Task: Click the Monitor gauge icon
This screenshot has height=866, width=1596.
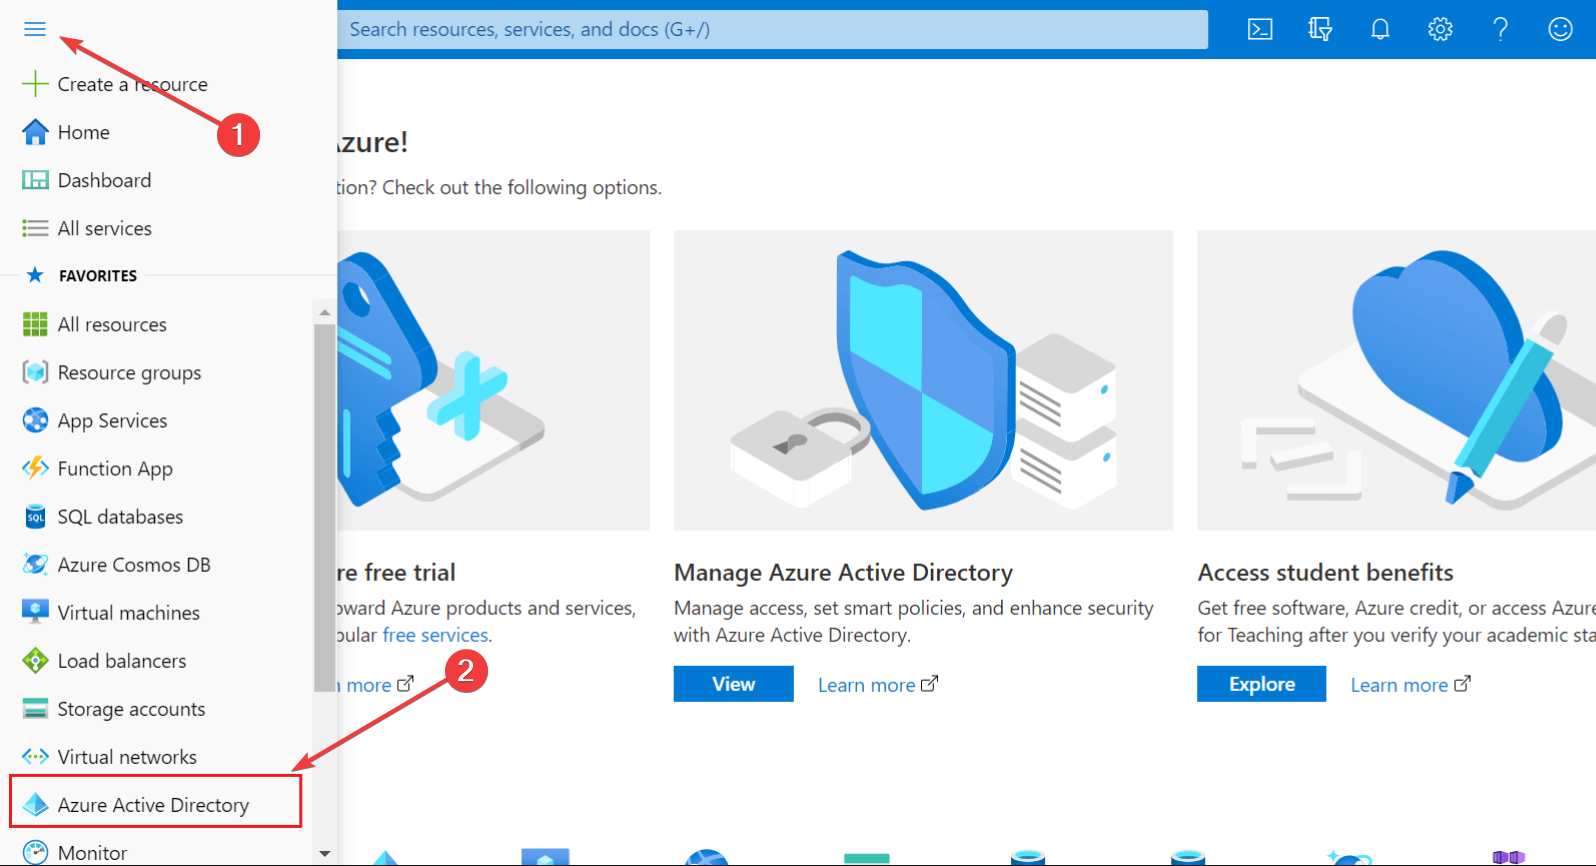Action: click(x=35, y=853)
